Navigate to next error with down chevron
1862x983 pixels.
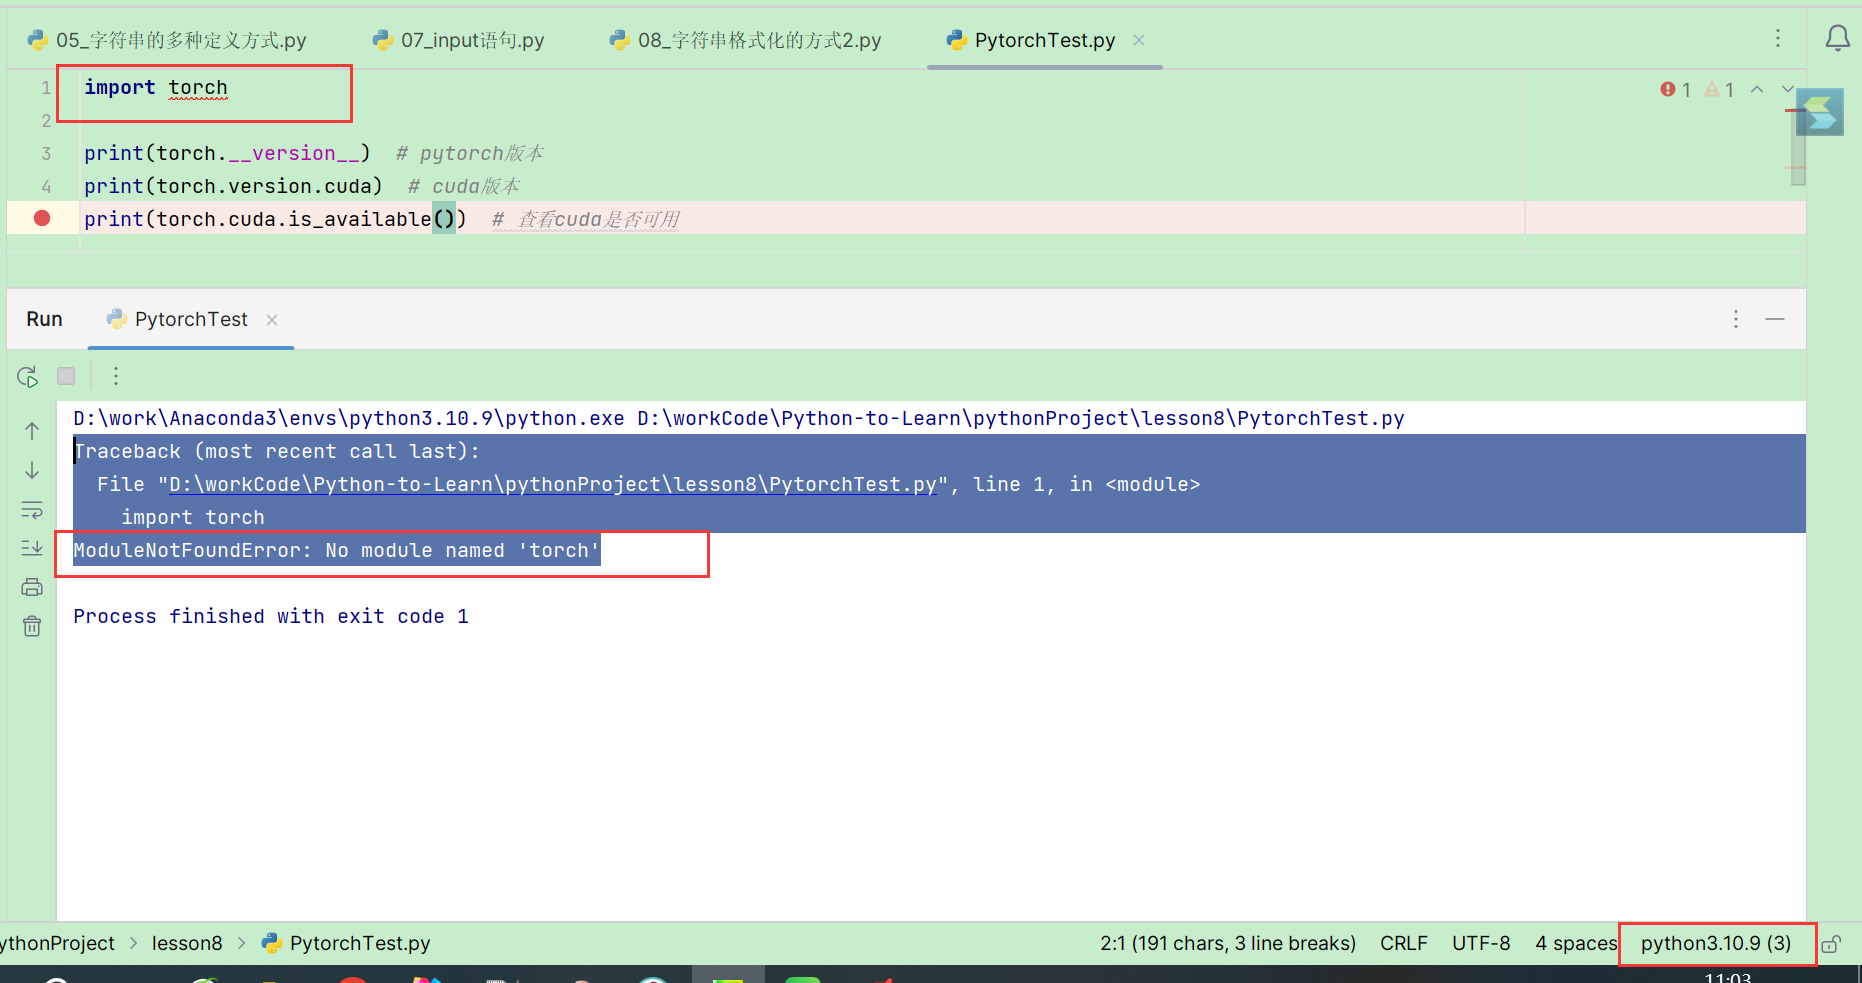click(1788, 89)
